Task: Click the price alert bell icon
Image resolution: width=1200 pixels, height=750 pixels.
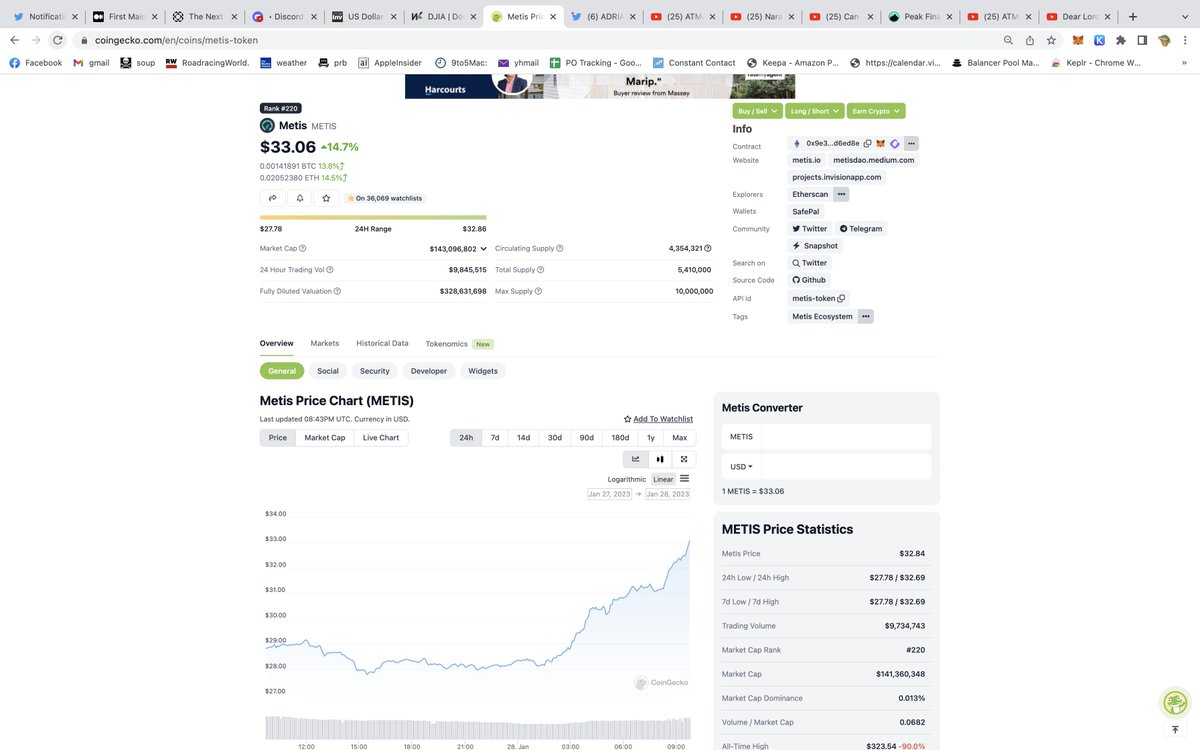Action: [299, 198]
